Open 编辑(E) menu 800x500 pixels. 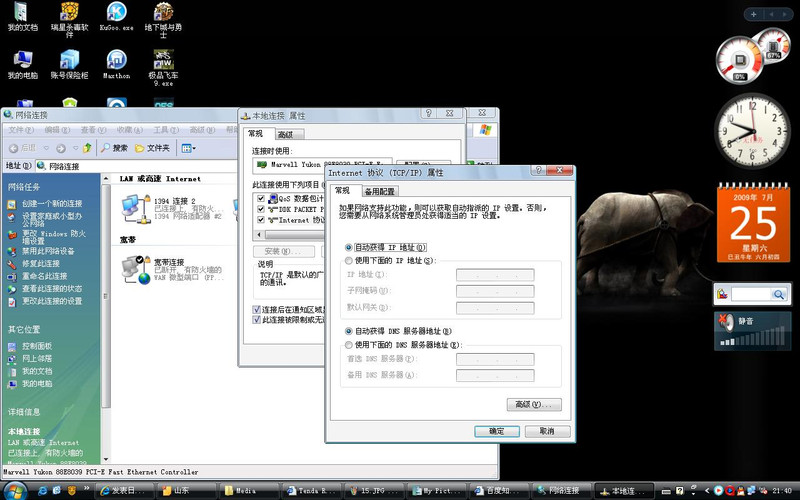pyautogui.click(x=57, y=130)
